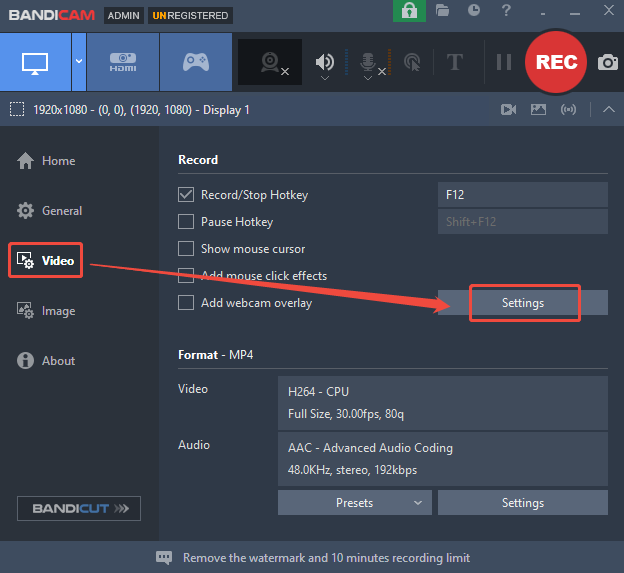Toggle speaker sound recording icon
Image resolution: width=624 pixels, height=573 pixels.
325,62
